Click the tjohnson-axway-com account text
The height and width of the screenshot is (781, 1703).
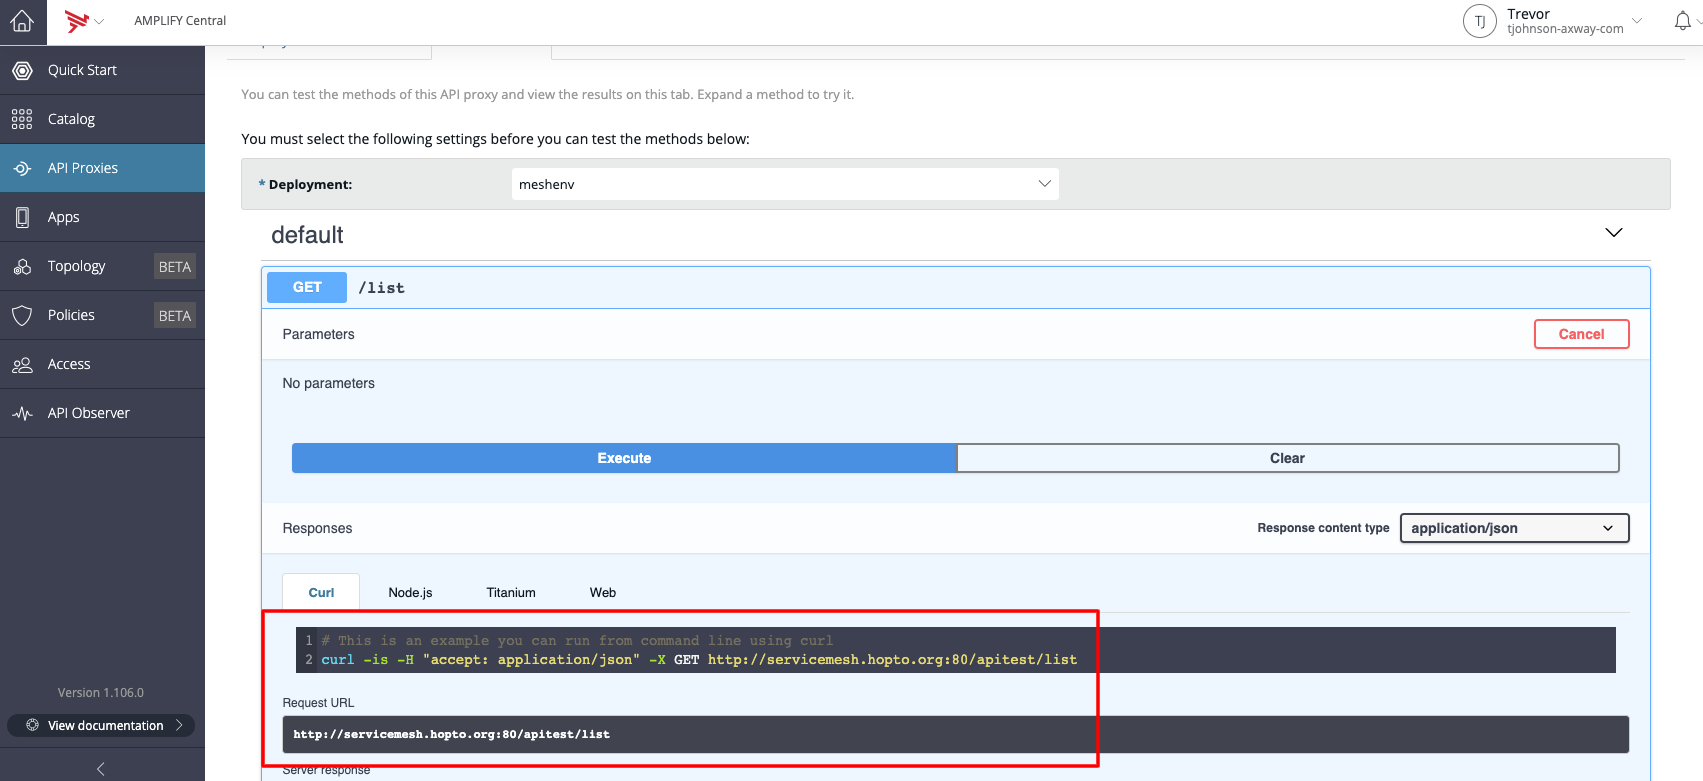click(x=1565, y=29)
